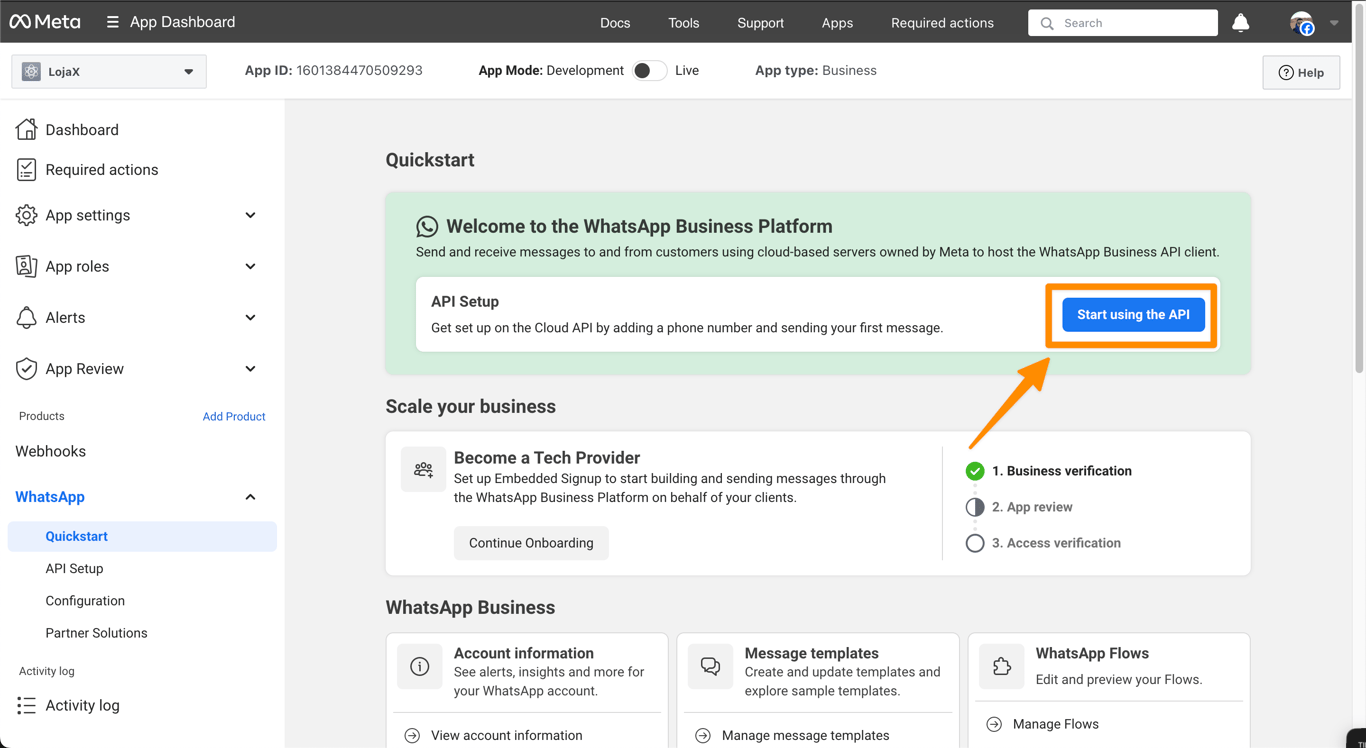1366x748 pixels.
Task: Click the App ID number 1601384470509293
Action: [x=359, y=71]
